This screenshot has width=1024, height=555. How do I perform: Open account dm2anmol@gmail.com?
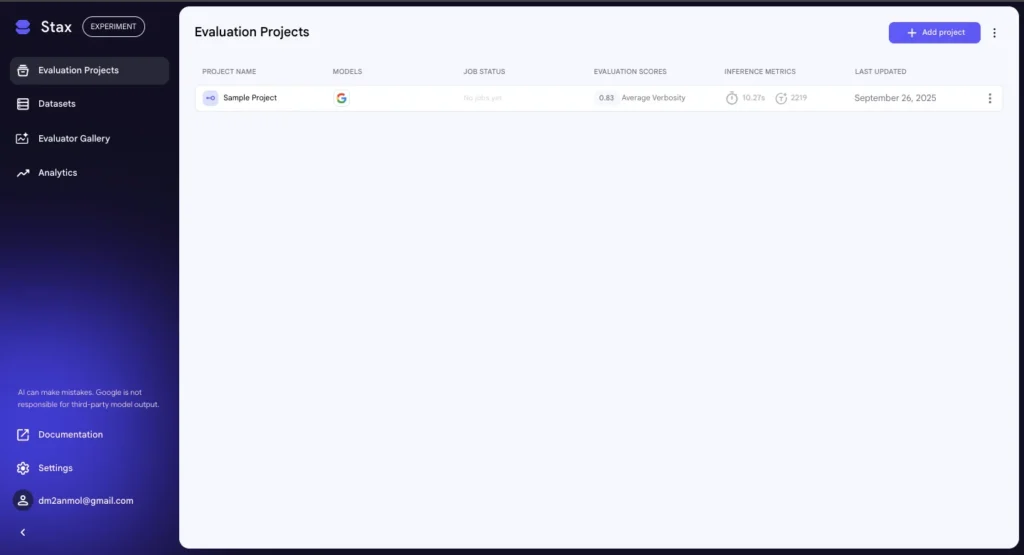point(86,501)
